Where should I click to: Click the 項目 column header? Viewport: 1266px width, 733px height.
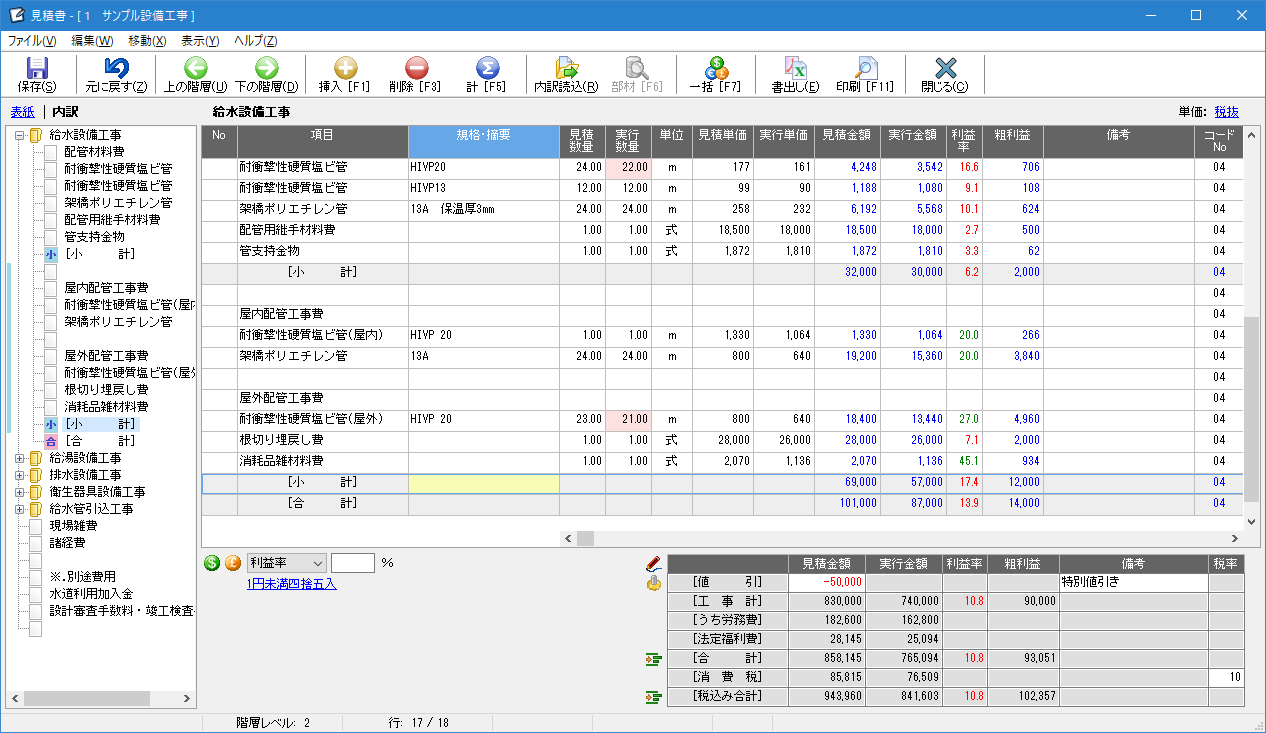322,141
